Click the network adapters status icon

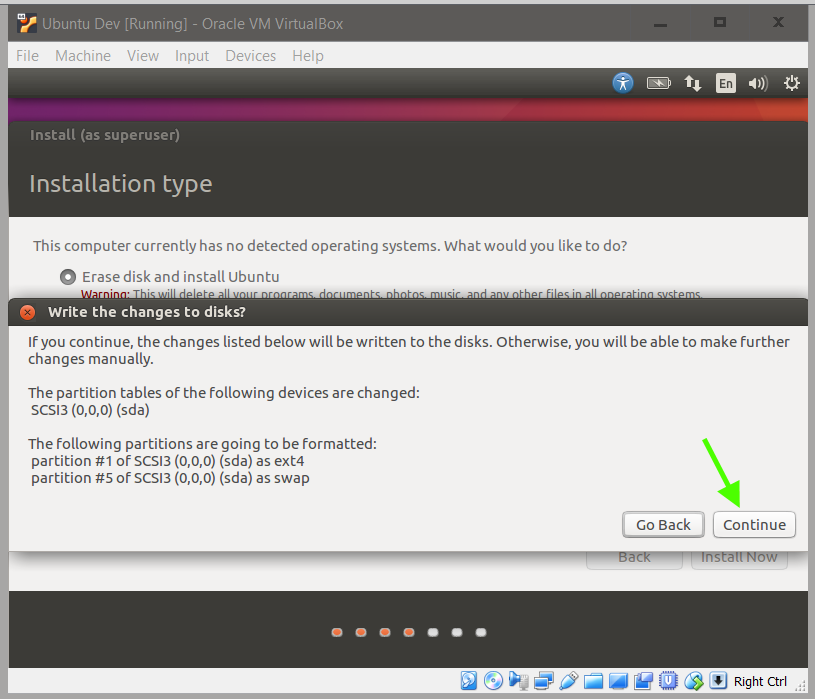pos(544,681)
